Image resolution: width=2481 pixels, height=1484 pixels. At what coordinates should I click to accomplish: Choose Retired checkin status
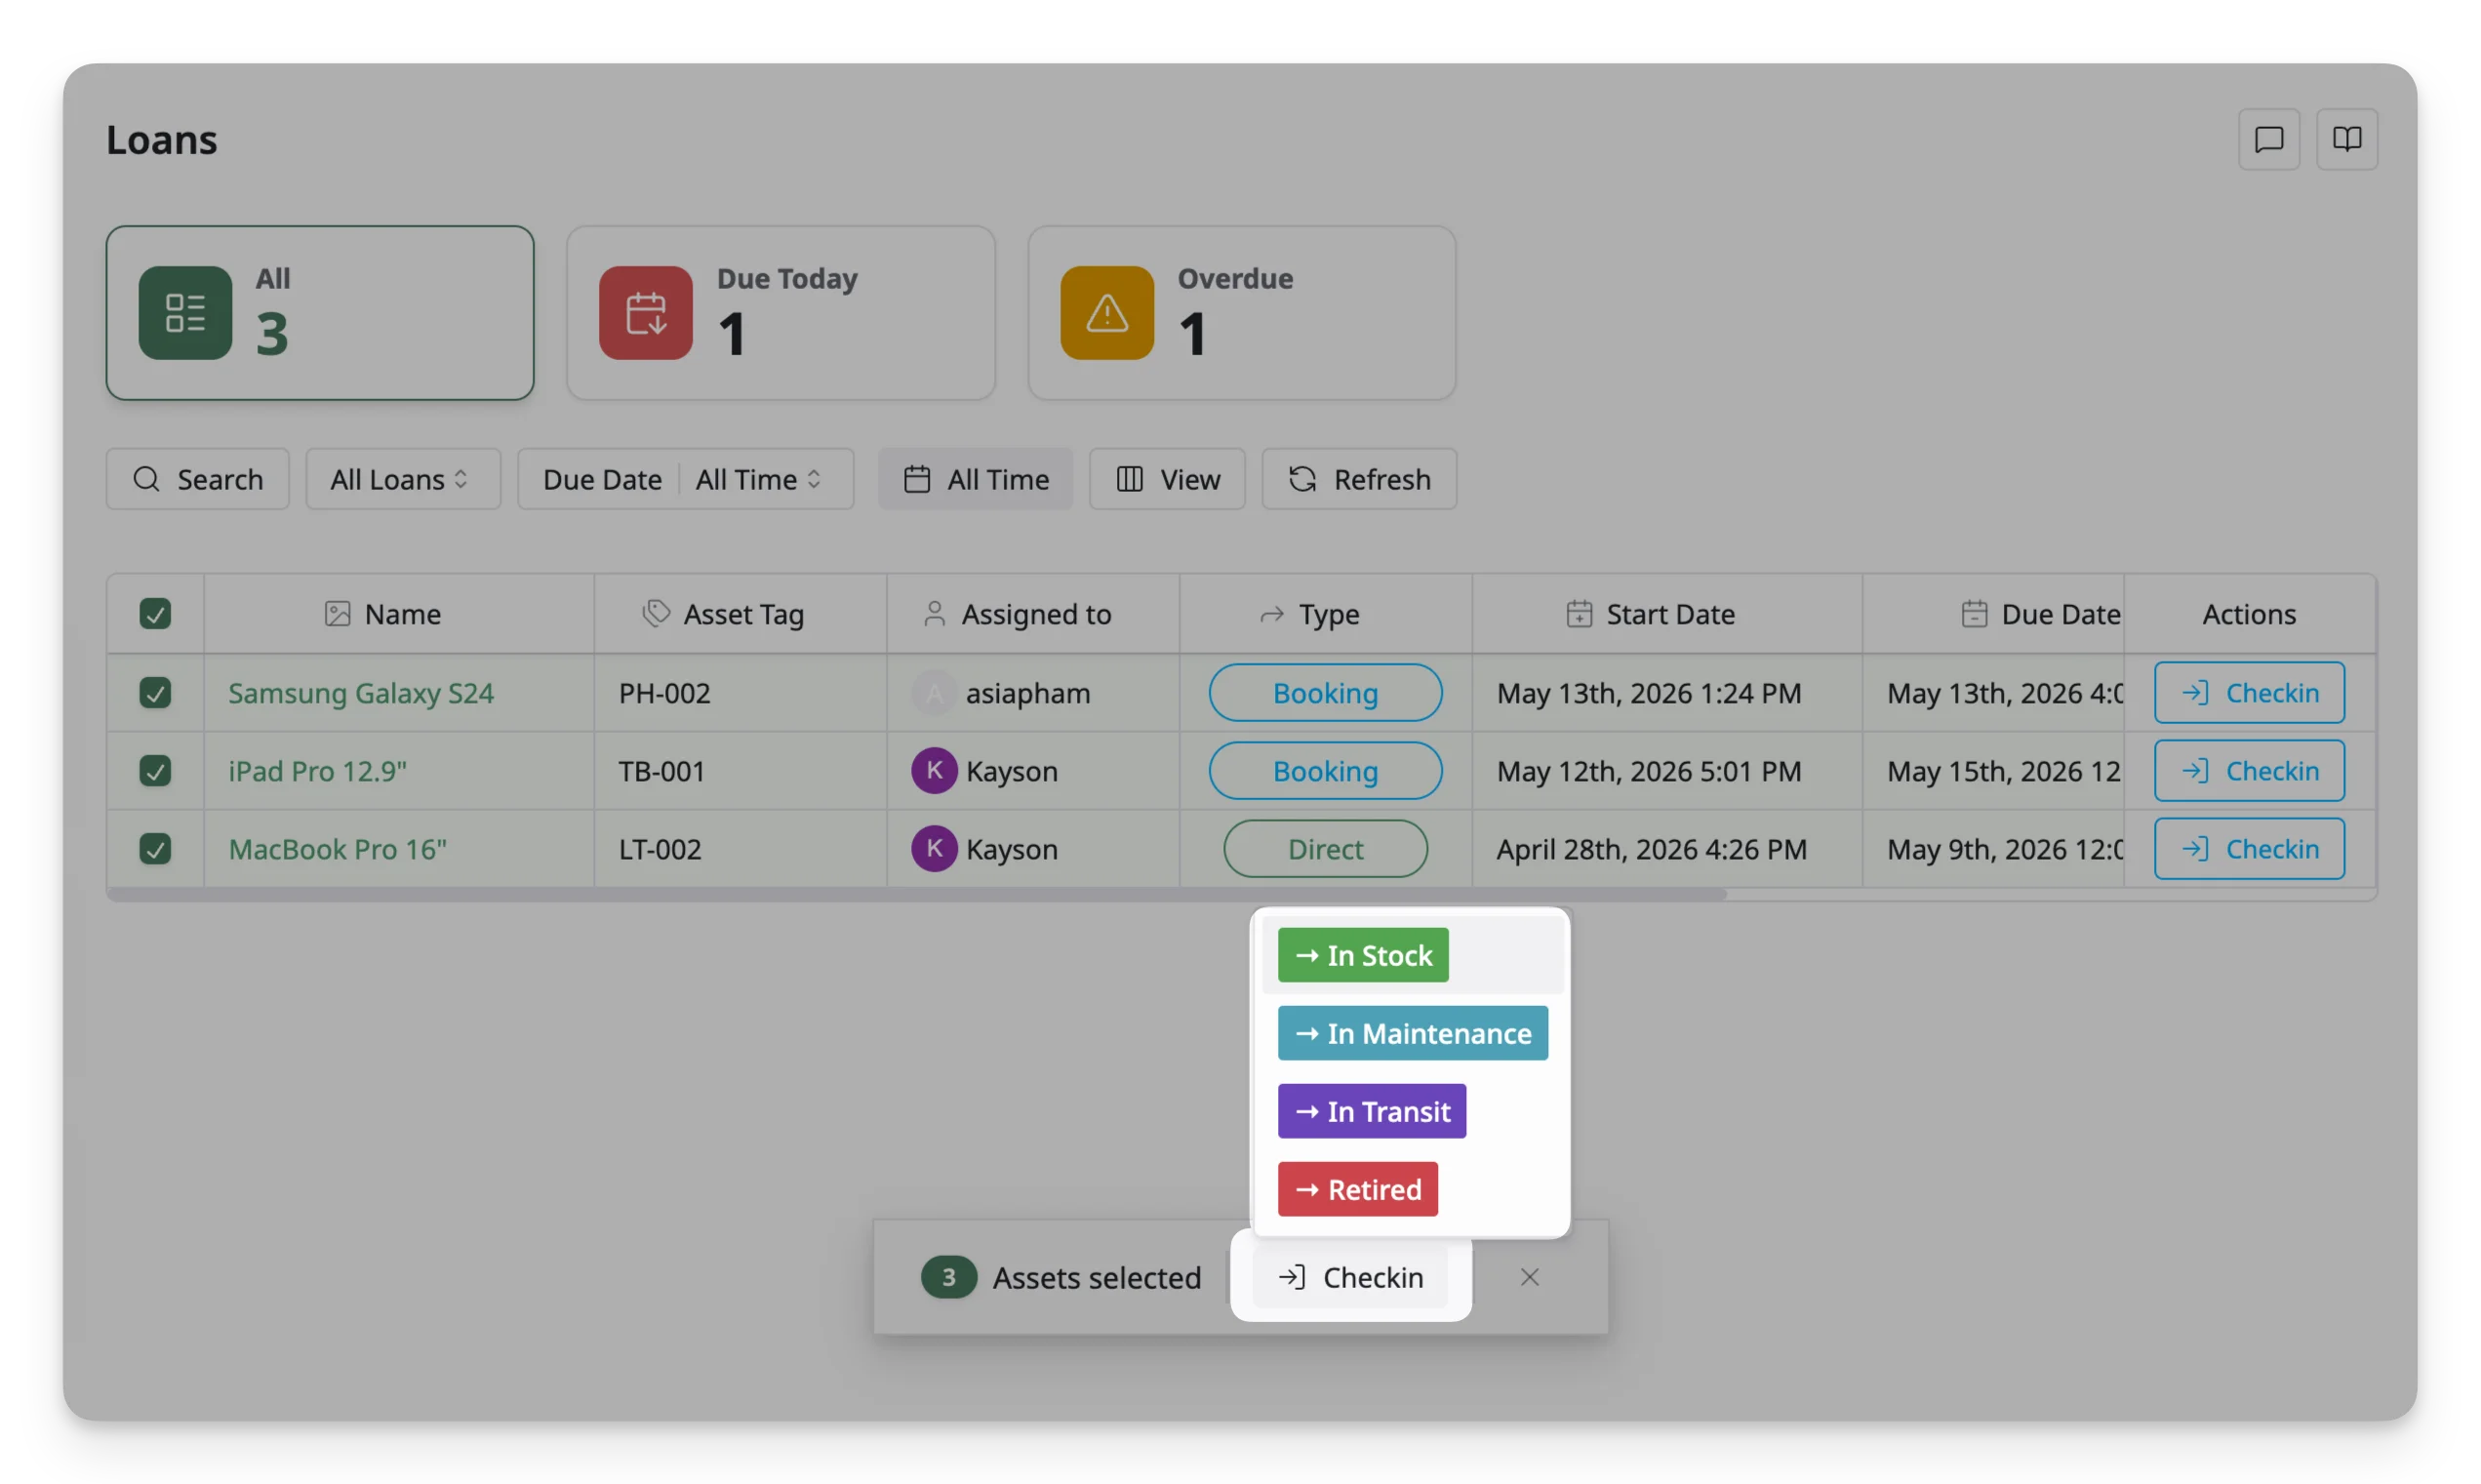[x=1357, y=1189]
